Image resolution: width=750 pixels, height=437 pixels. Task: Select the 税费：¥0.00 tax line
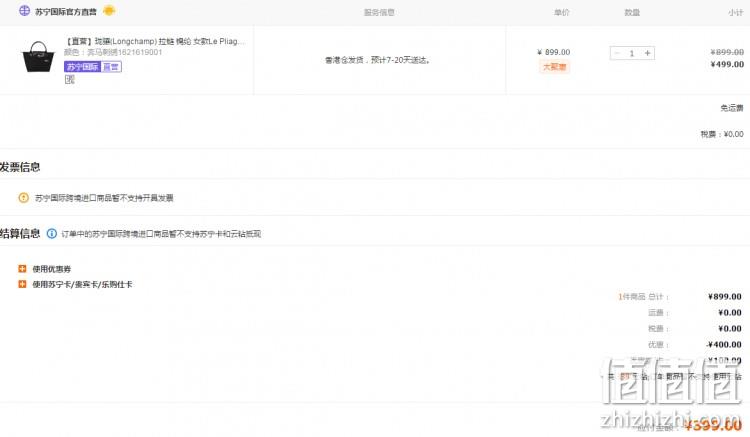tap(722, 134)
